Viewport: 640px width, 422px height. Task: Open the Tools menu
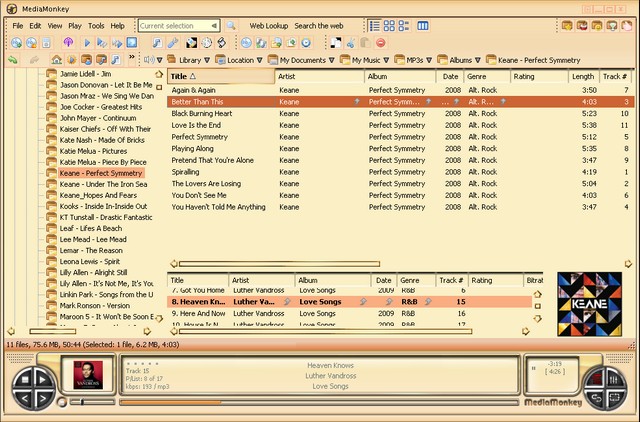96,26
